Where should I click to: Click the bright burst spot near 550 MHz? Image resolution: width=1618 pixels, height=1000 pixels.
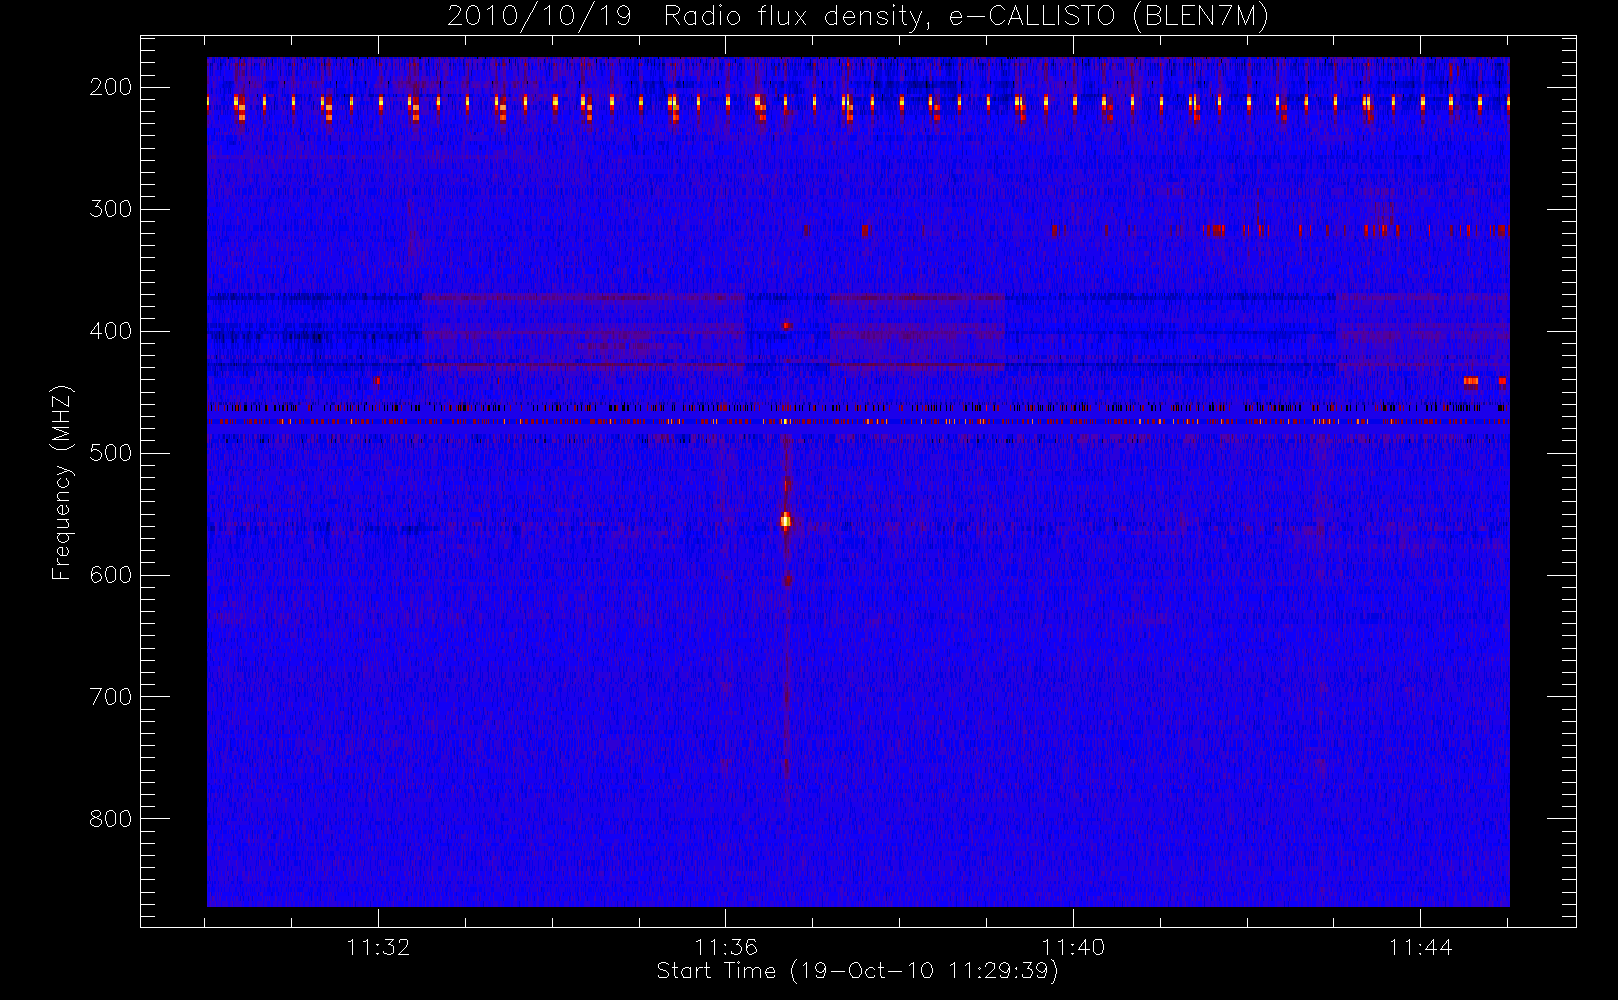point(785,520)
